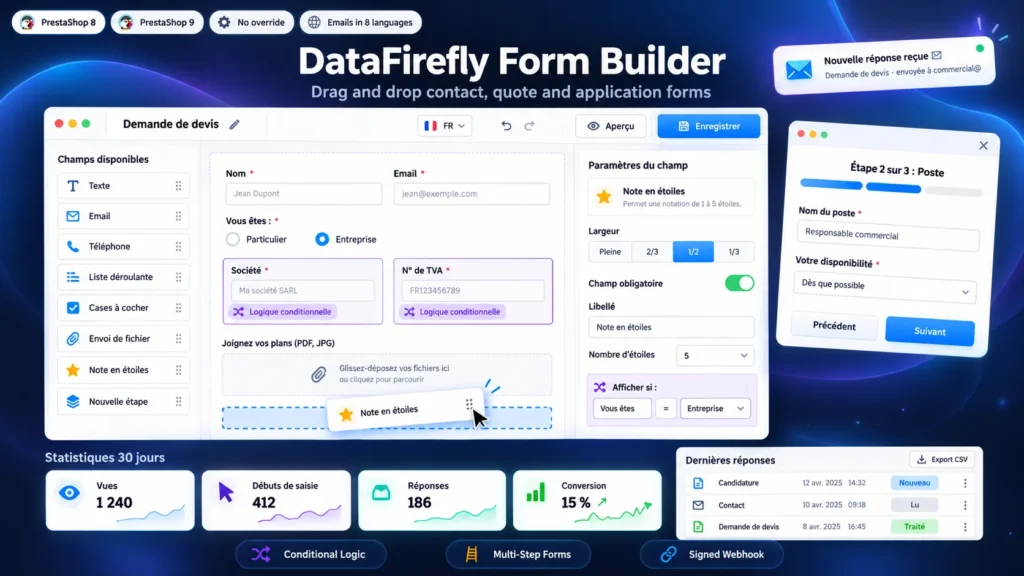Grab the drag handle on Cases à cocher
Screen dimensions: 1024x576
click(x=178, y=308)
